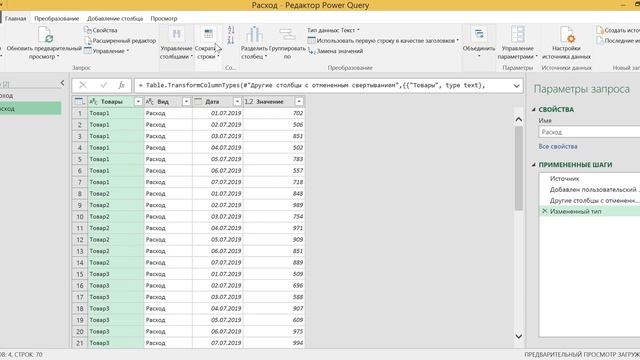The image size is (640, 360).
Task: Open the Data Type: Text dropdown
Action: coord(333,30)
